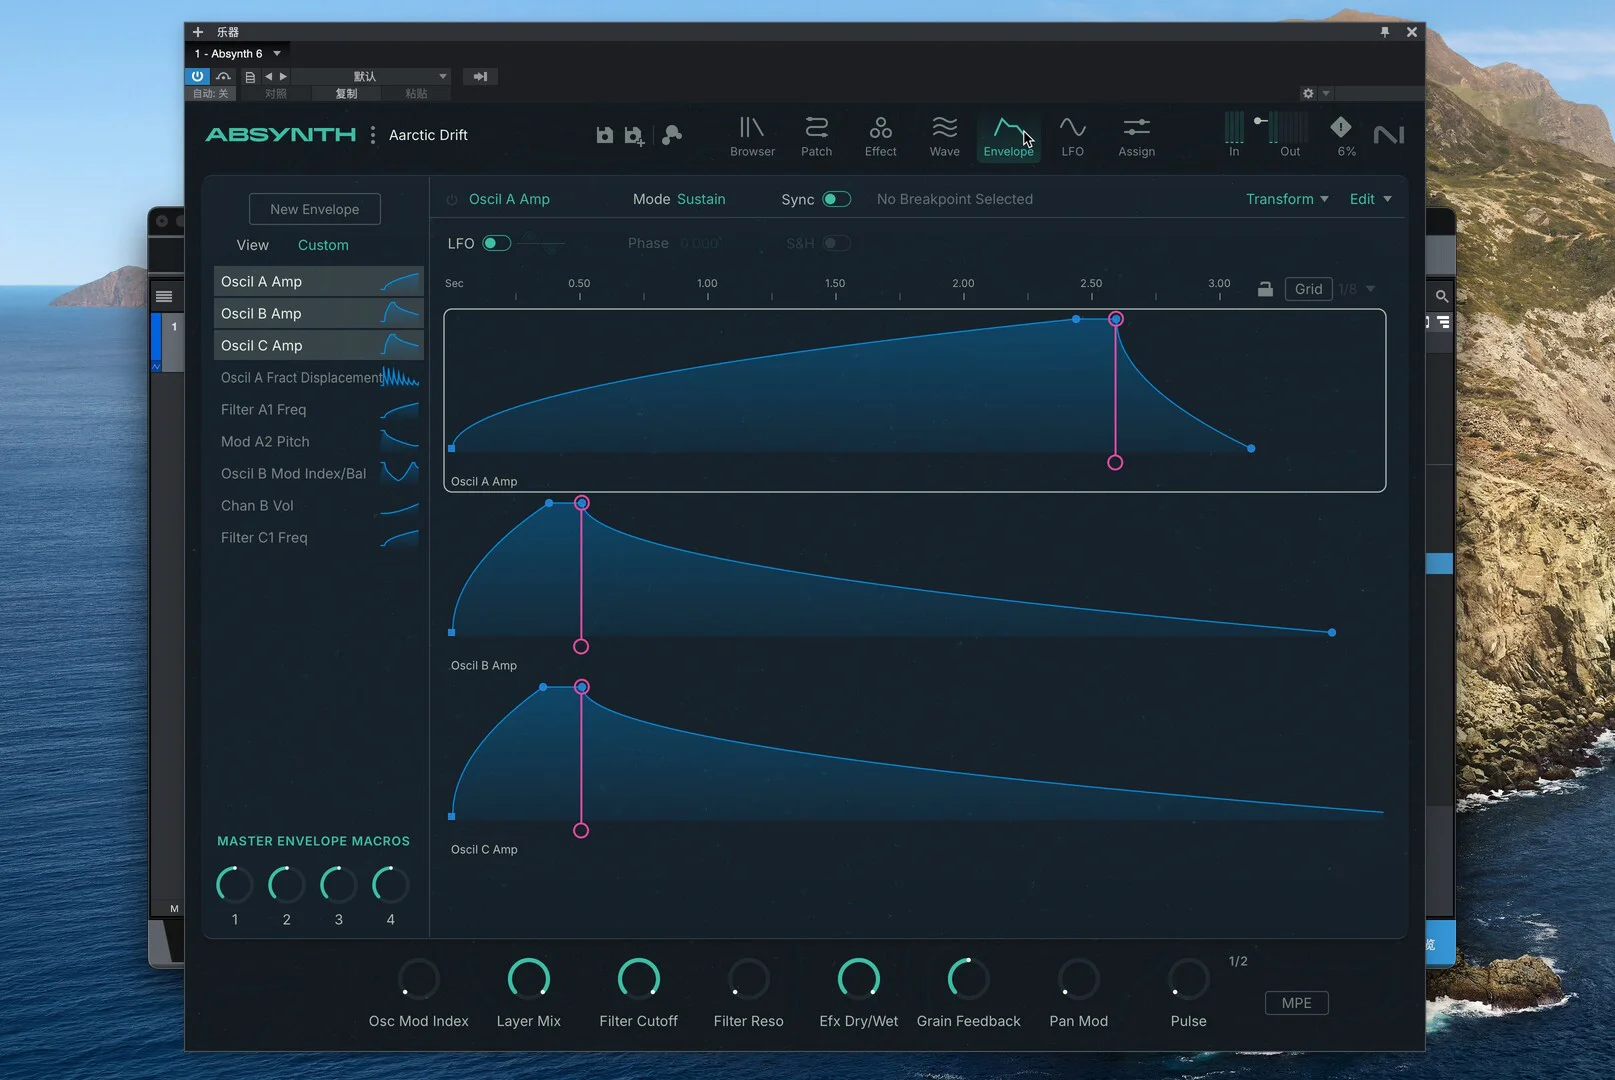Select the Custom view tab
Image resolution: width=1615 pixels, height=1080 pixels.
click(323, 245)
